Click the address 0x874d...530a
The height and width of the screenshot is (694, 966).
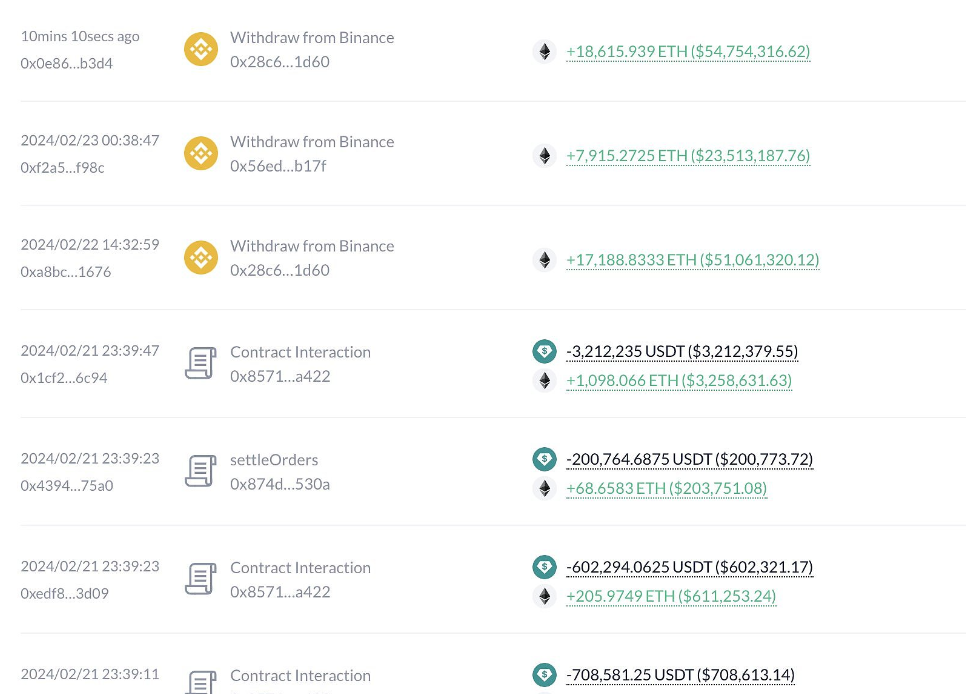click(x=279, y=483)
